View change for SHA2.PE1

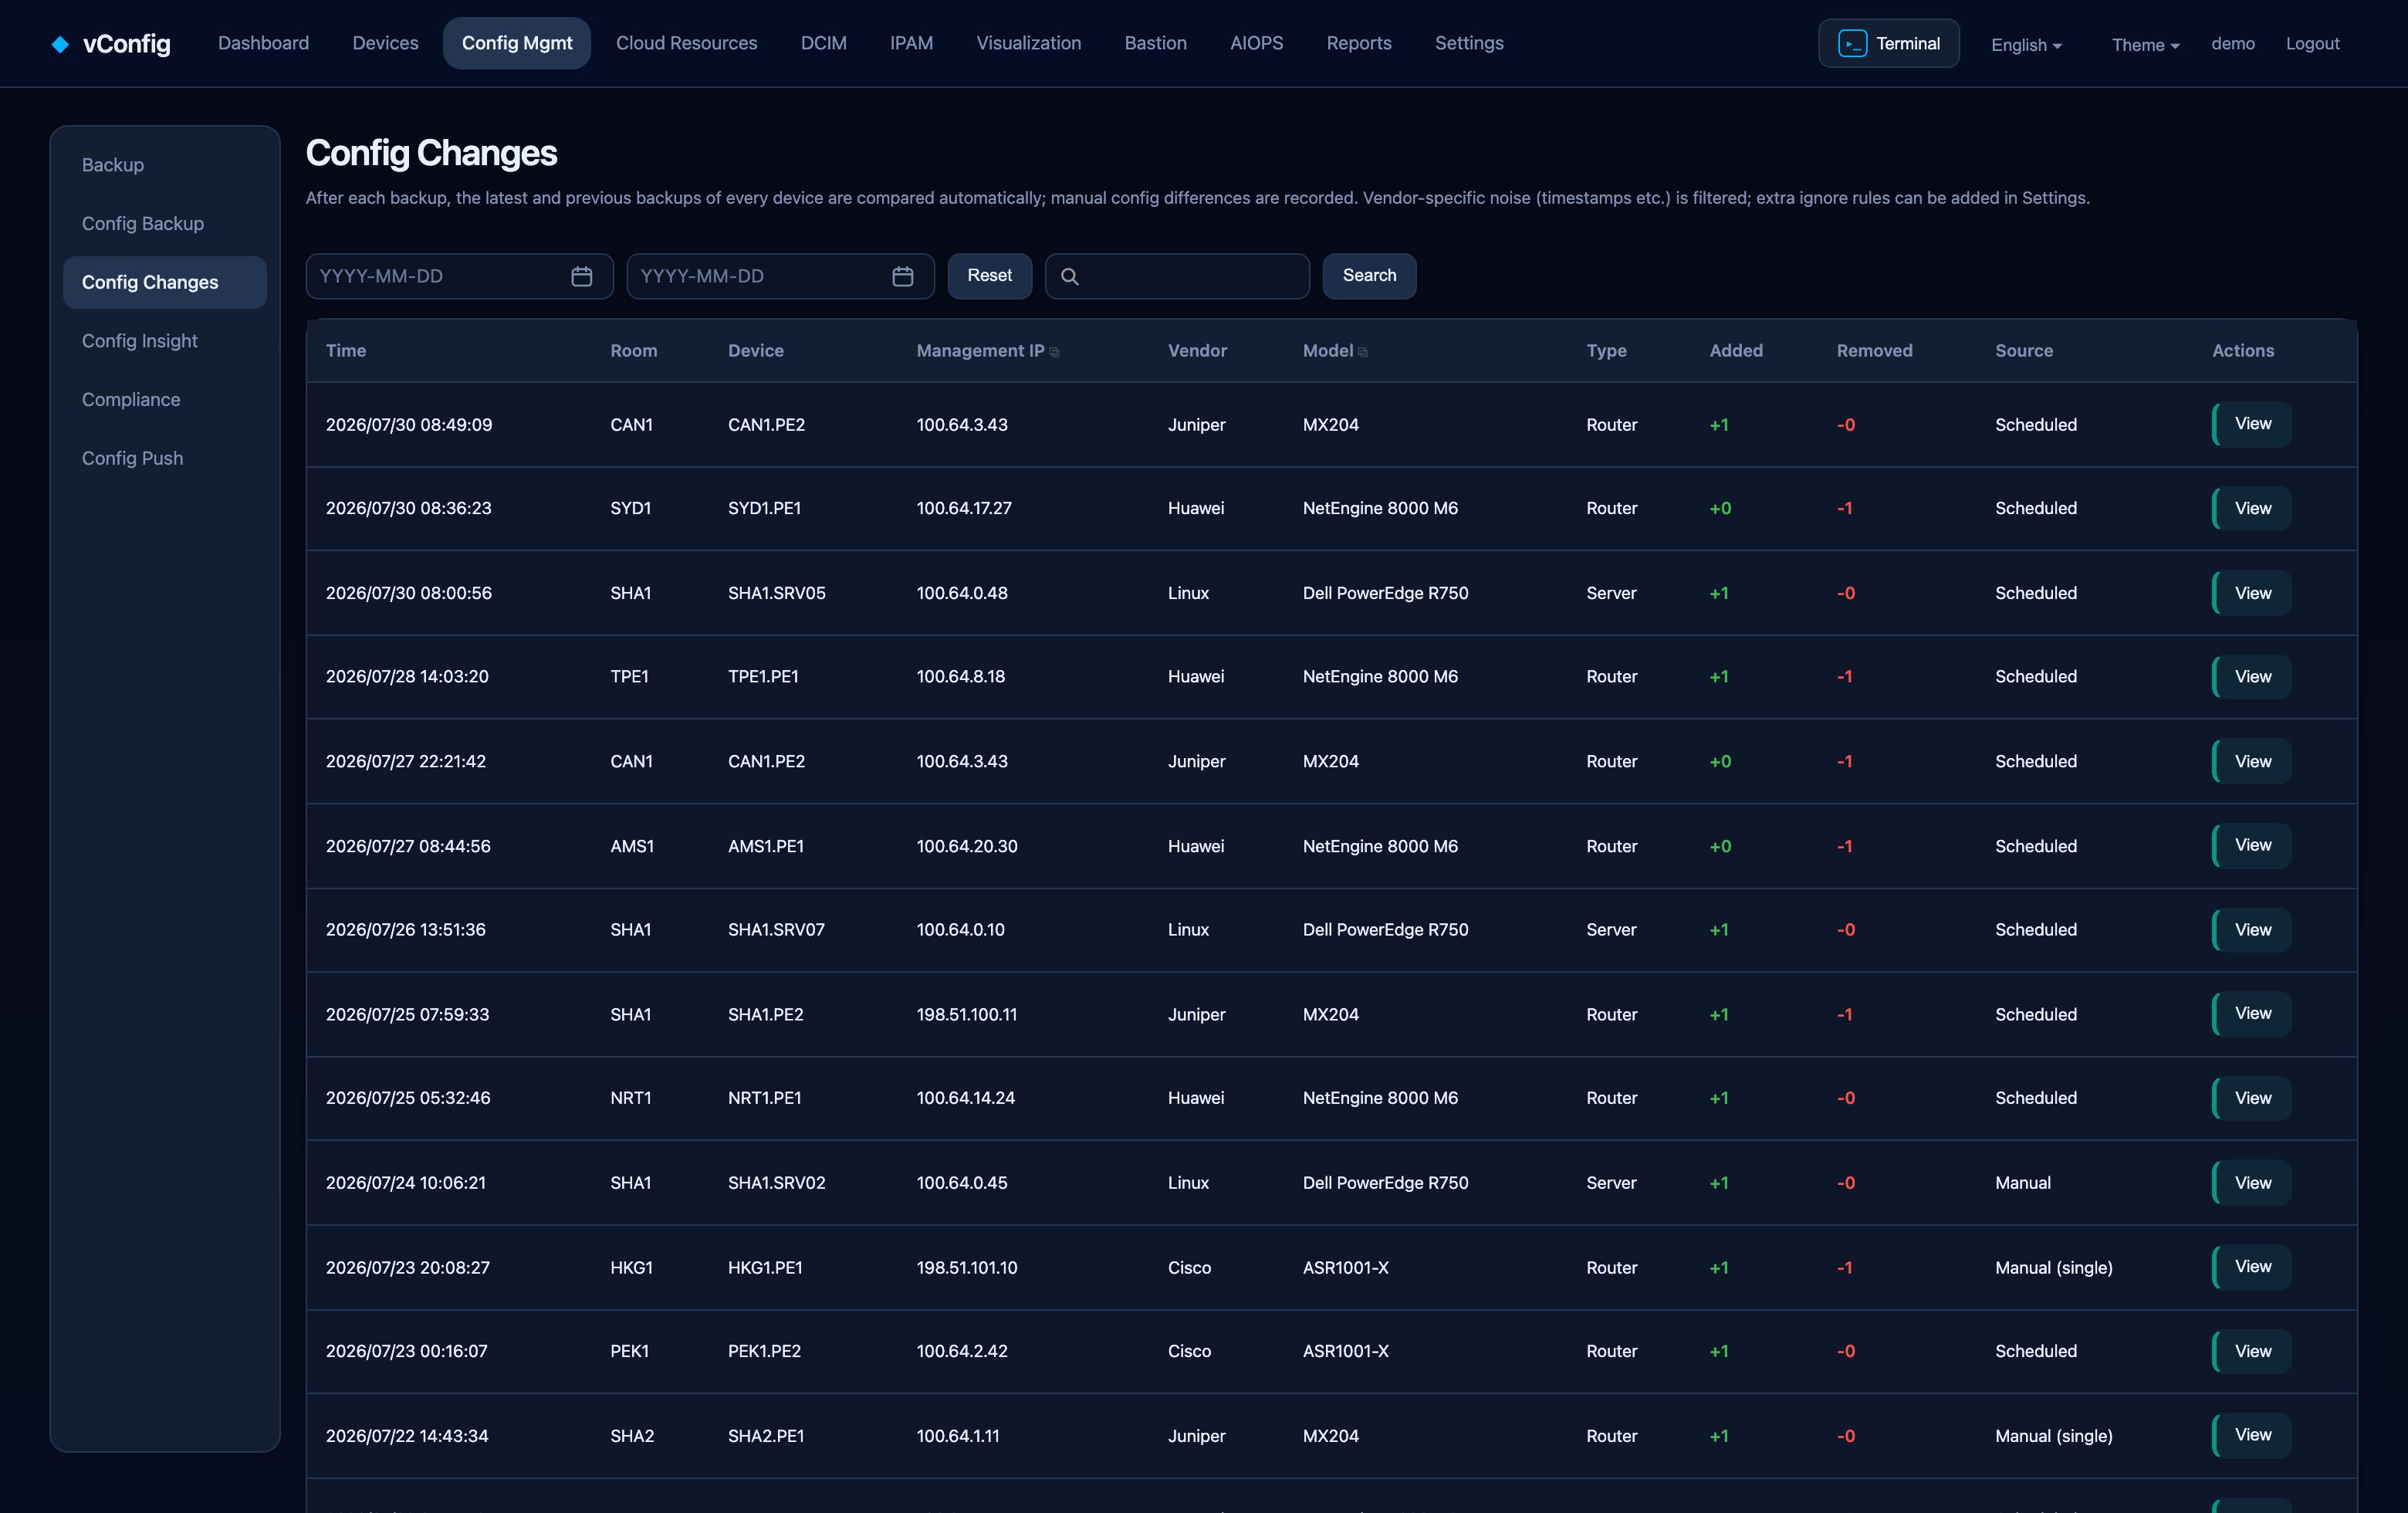[x=2251, y=1435]
